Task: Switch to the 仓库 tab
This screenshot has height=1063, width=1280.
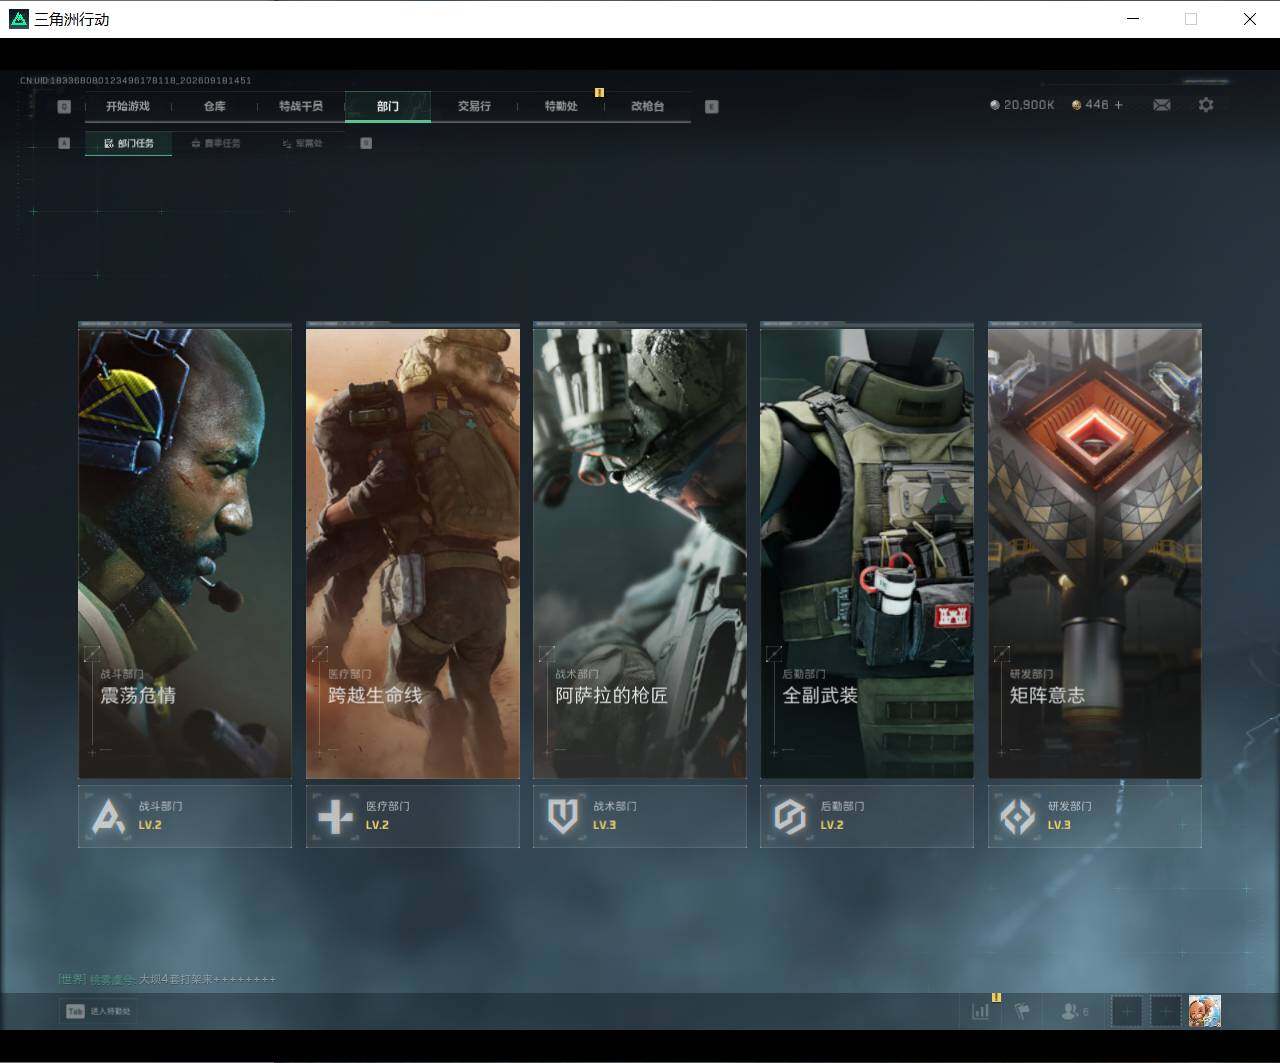Action: coord(215,106)
